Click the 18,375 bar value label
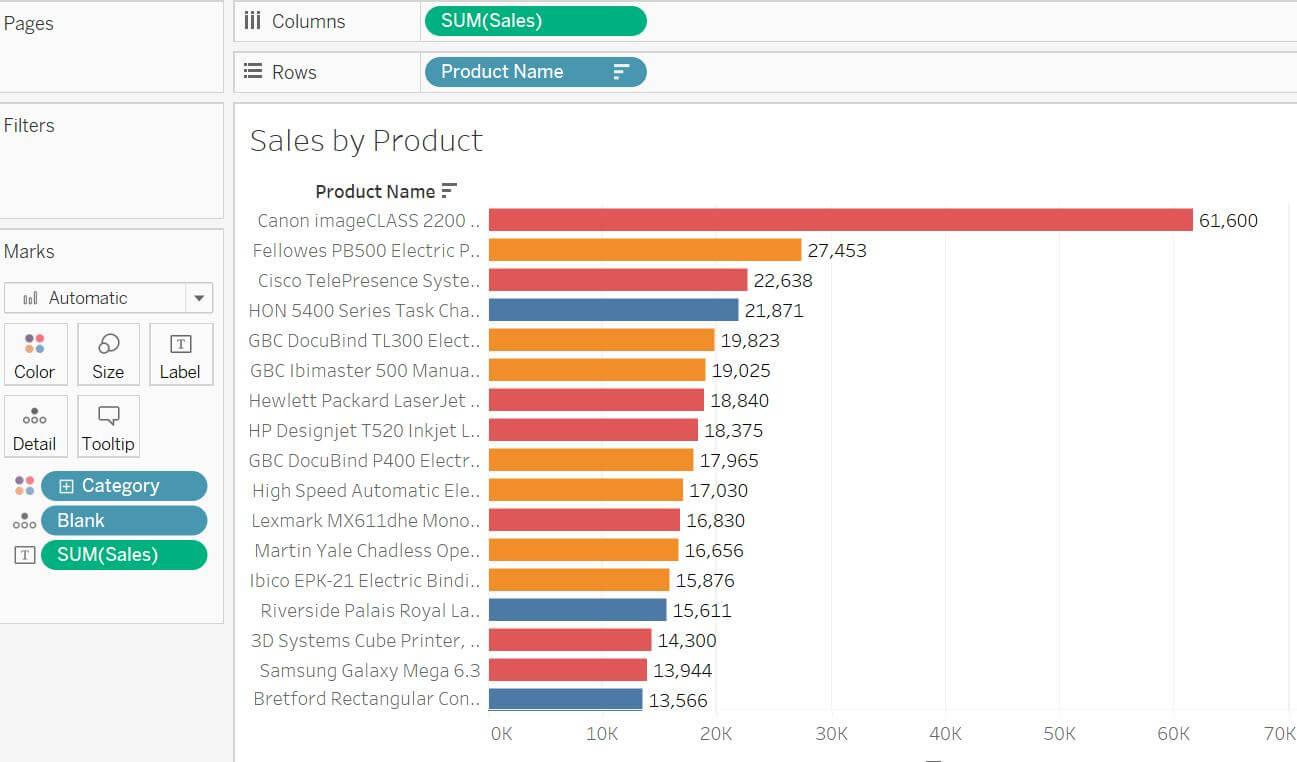1297x762 pixels. point(734,431)
